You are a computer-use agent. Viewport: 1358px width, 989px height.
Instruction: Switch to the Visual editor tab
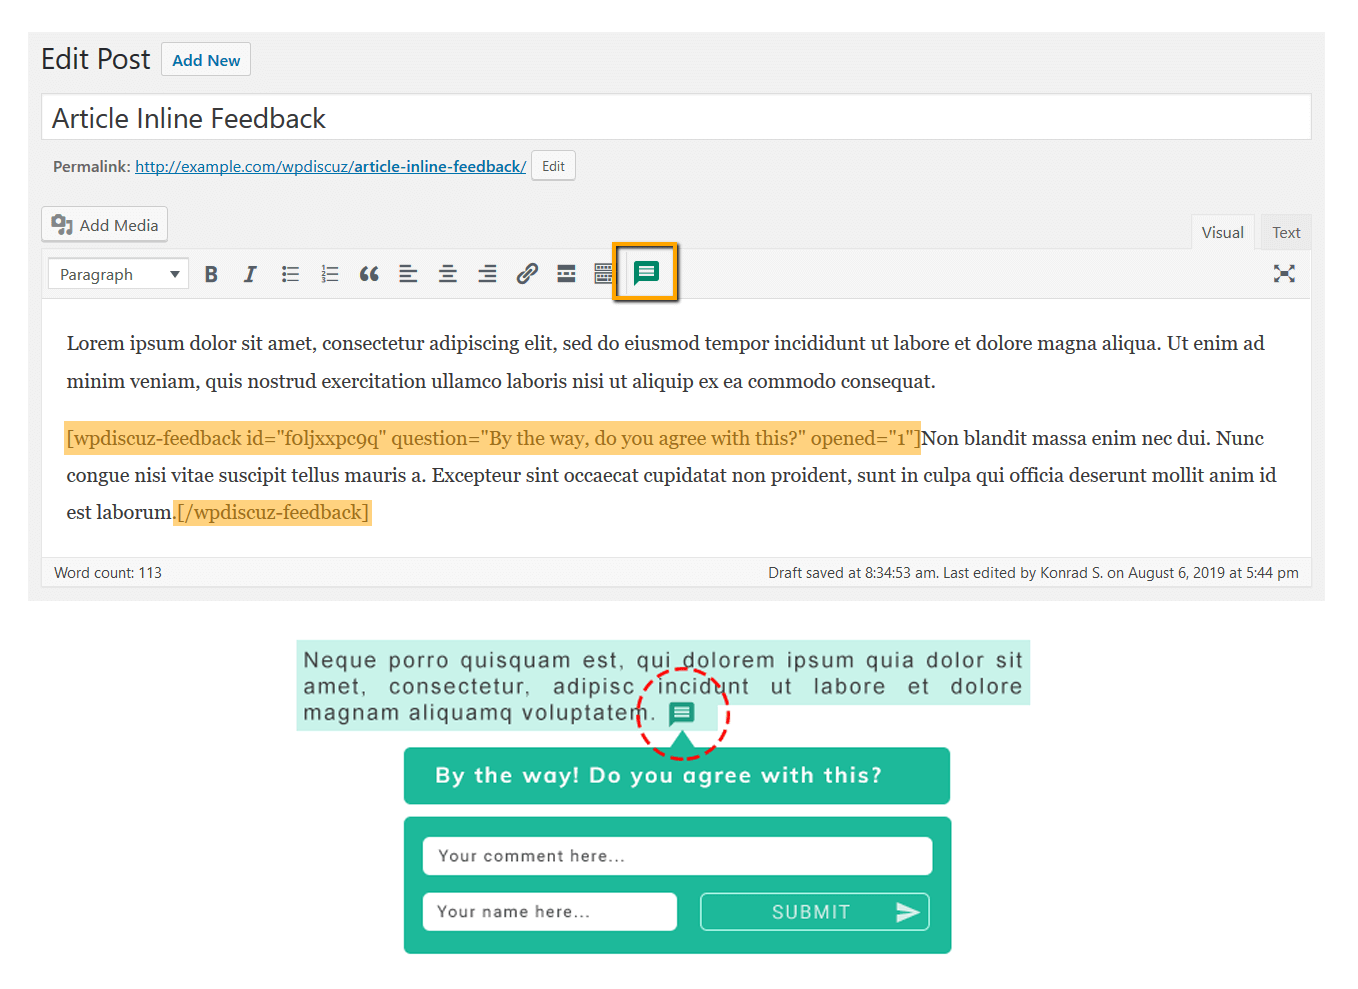point(1222,233)
